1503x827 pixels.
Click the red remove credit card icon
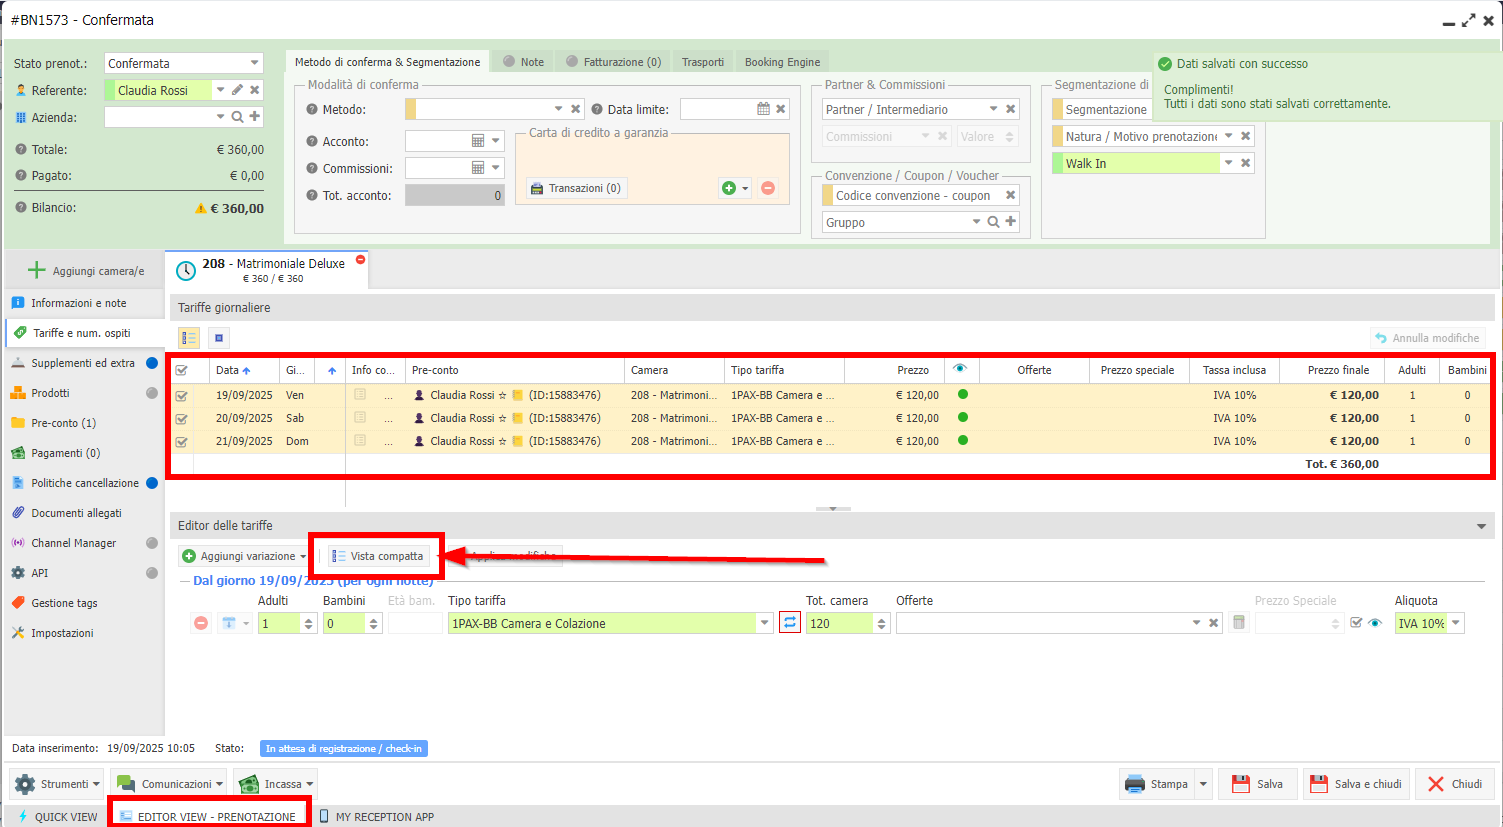pyautogui.click(x=768, y=188)
